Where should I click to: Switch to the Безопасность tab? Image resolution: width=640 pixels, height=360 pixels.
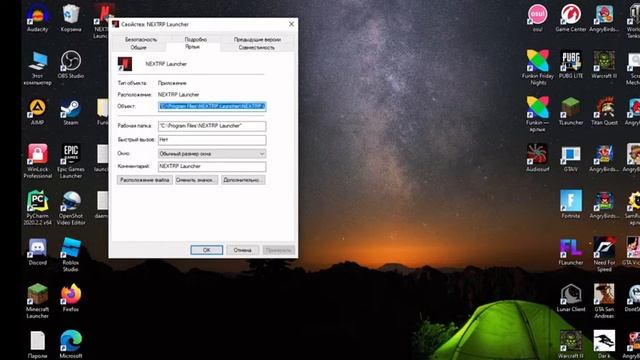[141, 40]
